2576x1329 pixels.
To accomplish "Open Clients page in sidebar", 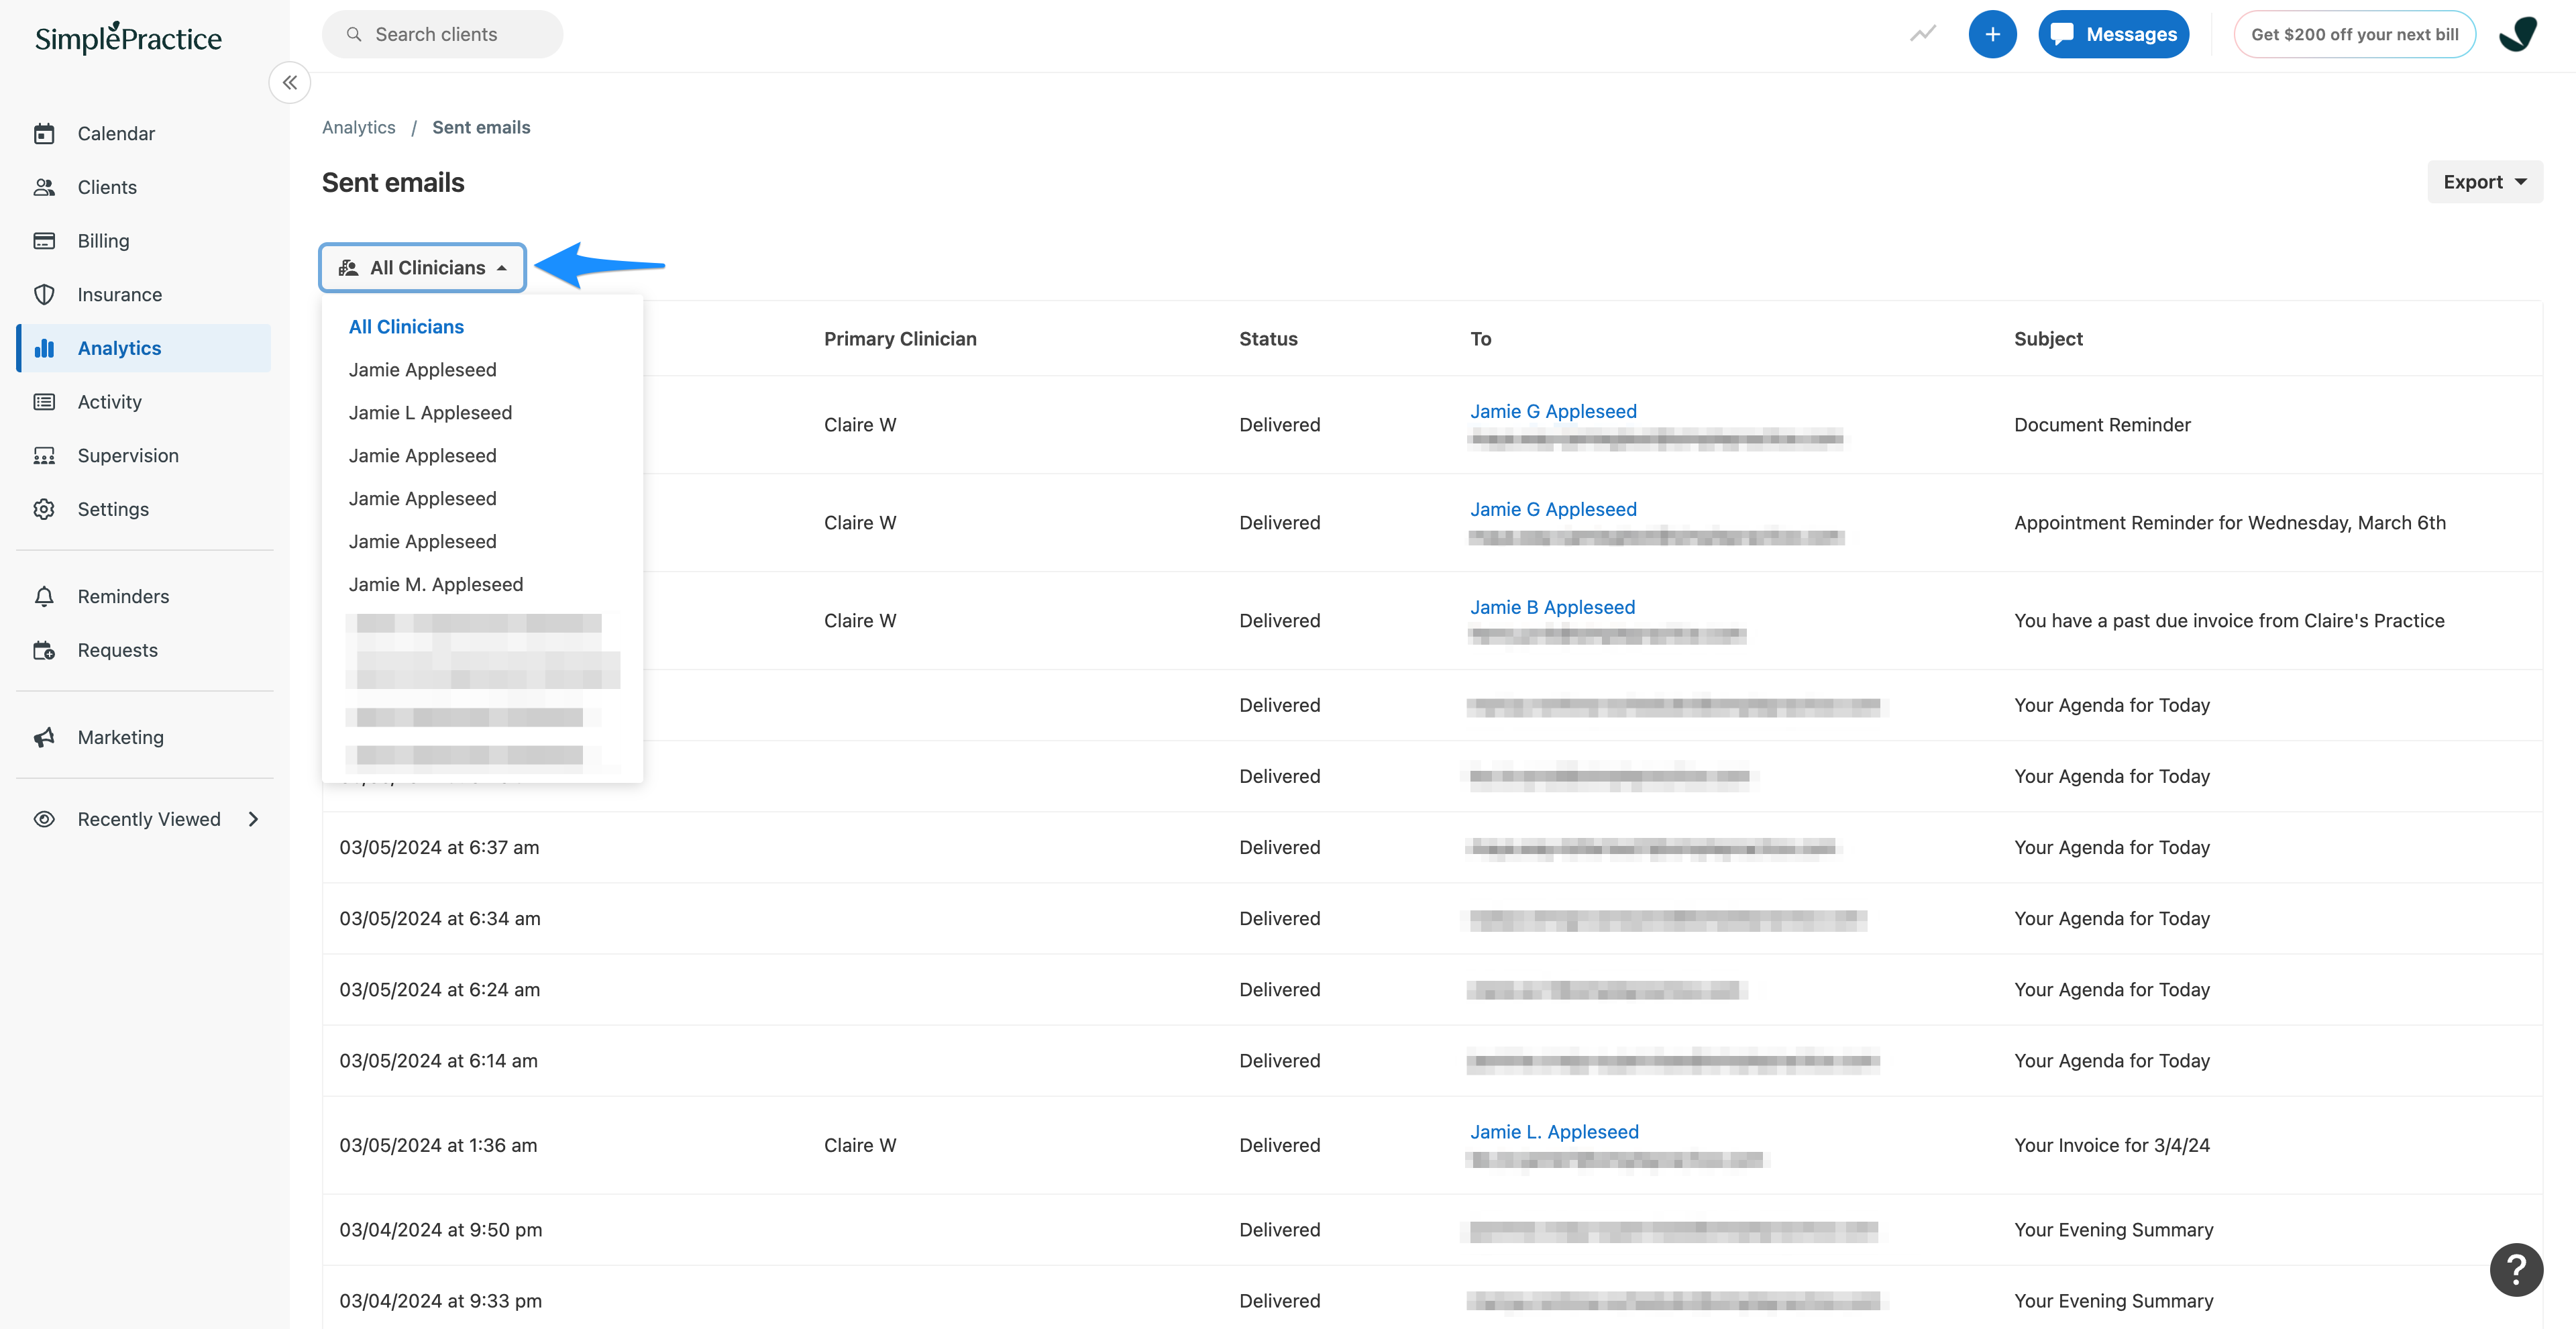I will click(107, 187).
